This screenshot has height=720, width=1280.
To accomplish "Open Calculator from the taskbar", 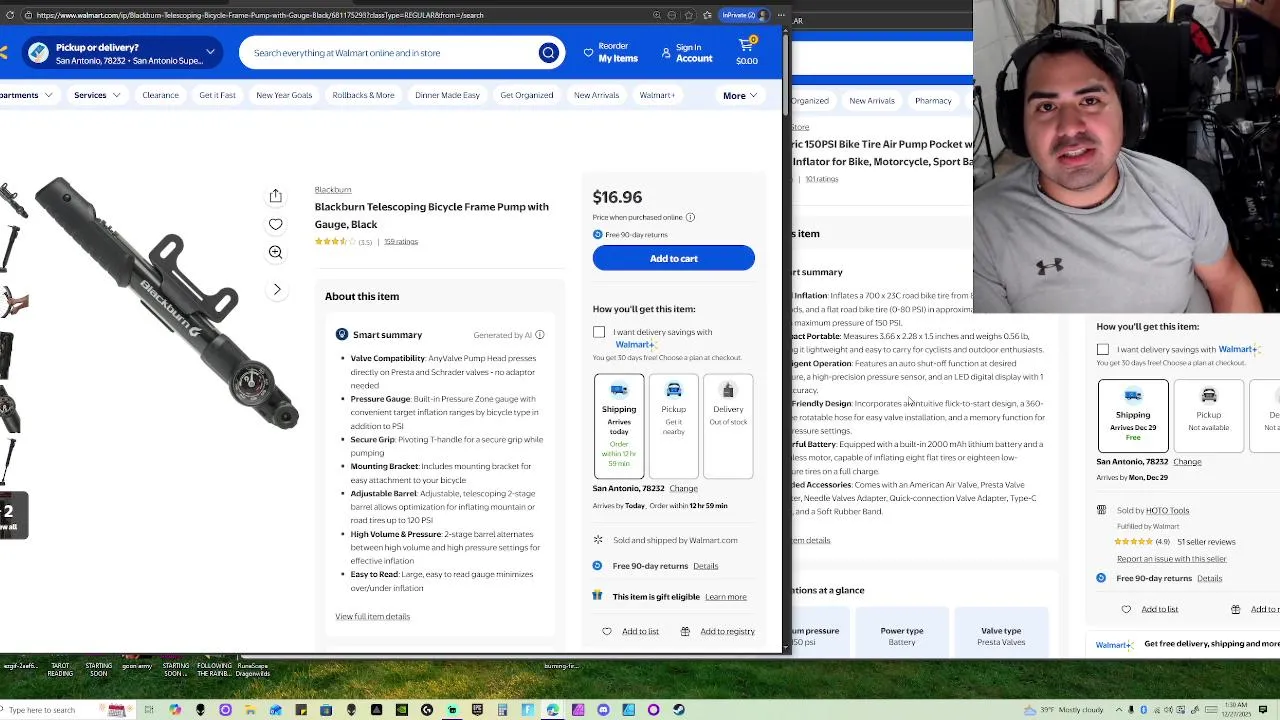I will point(502,710).
